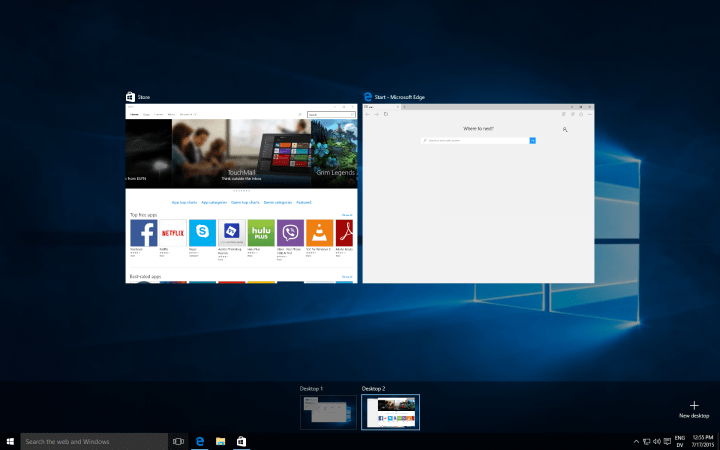Open the Action Center notification icon
The image size is (720, 450).
click(667, 442)
